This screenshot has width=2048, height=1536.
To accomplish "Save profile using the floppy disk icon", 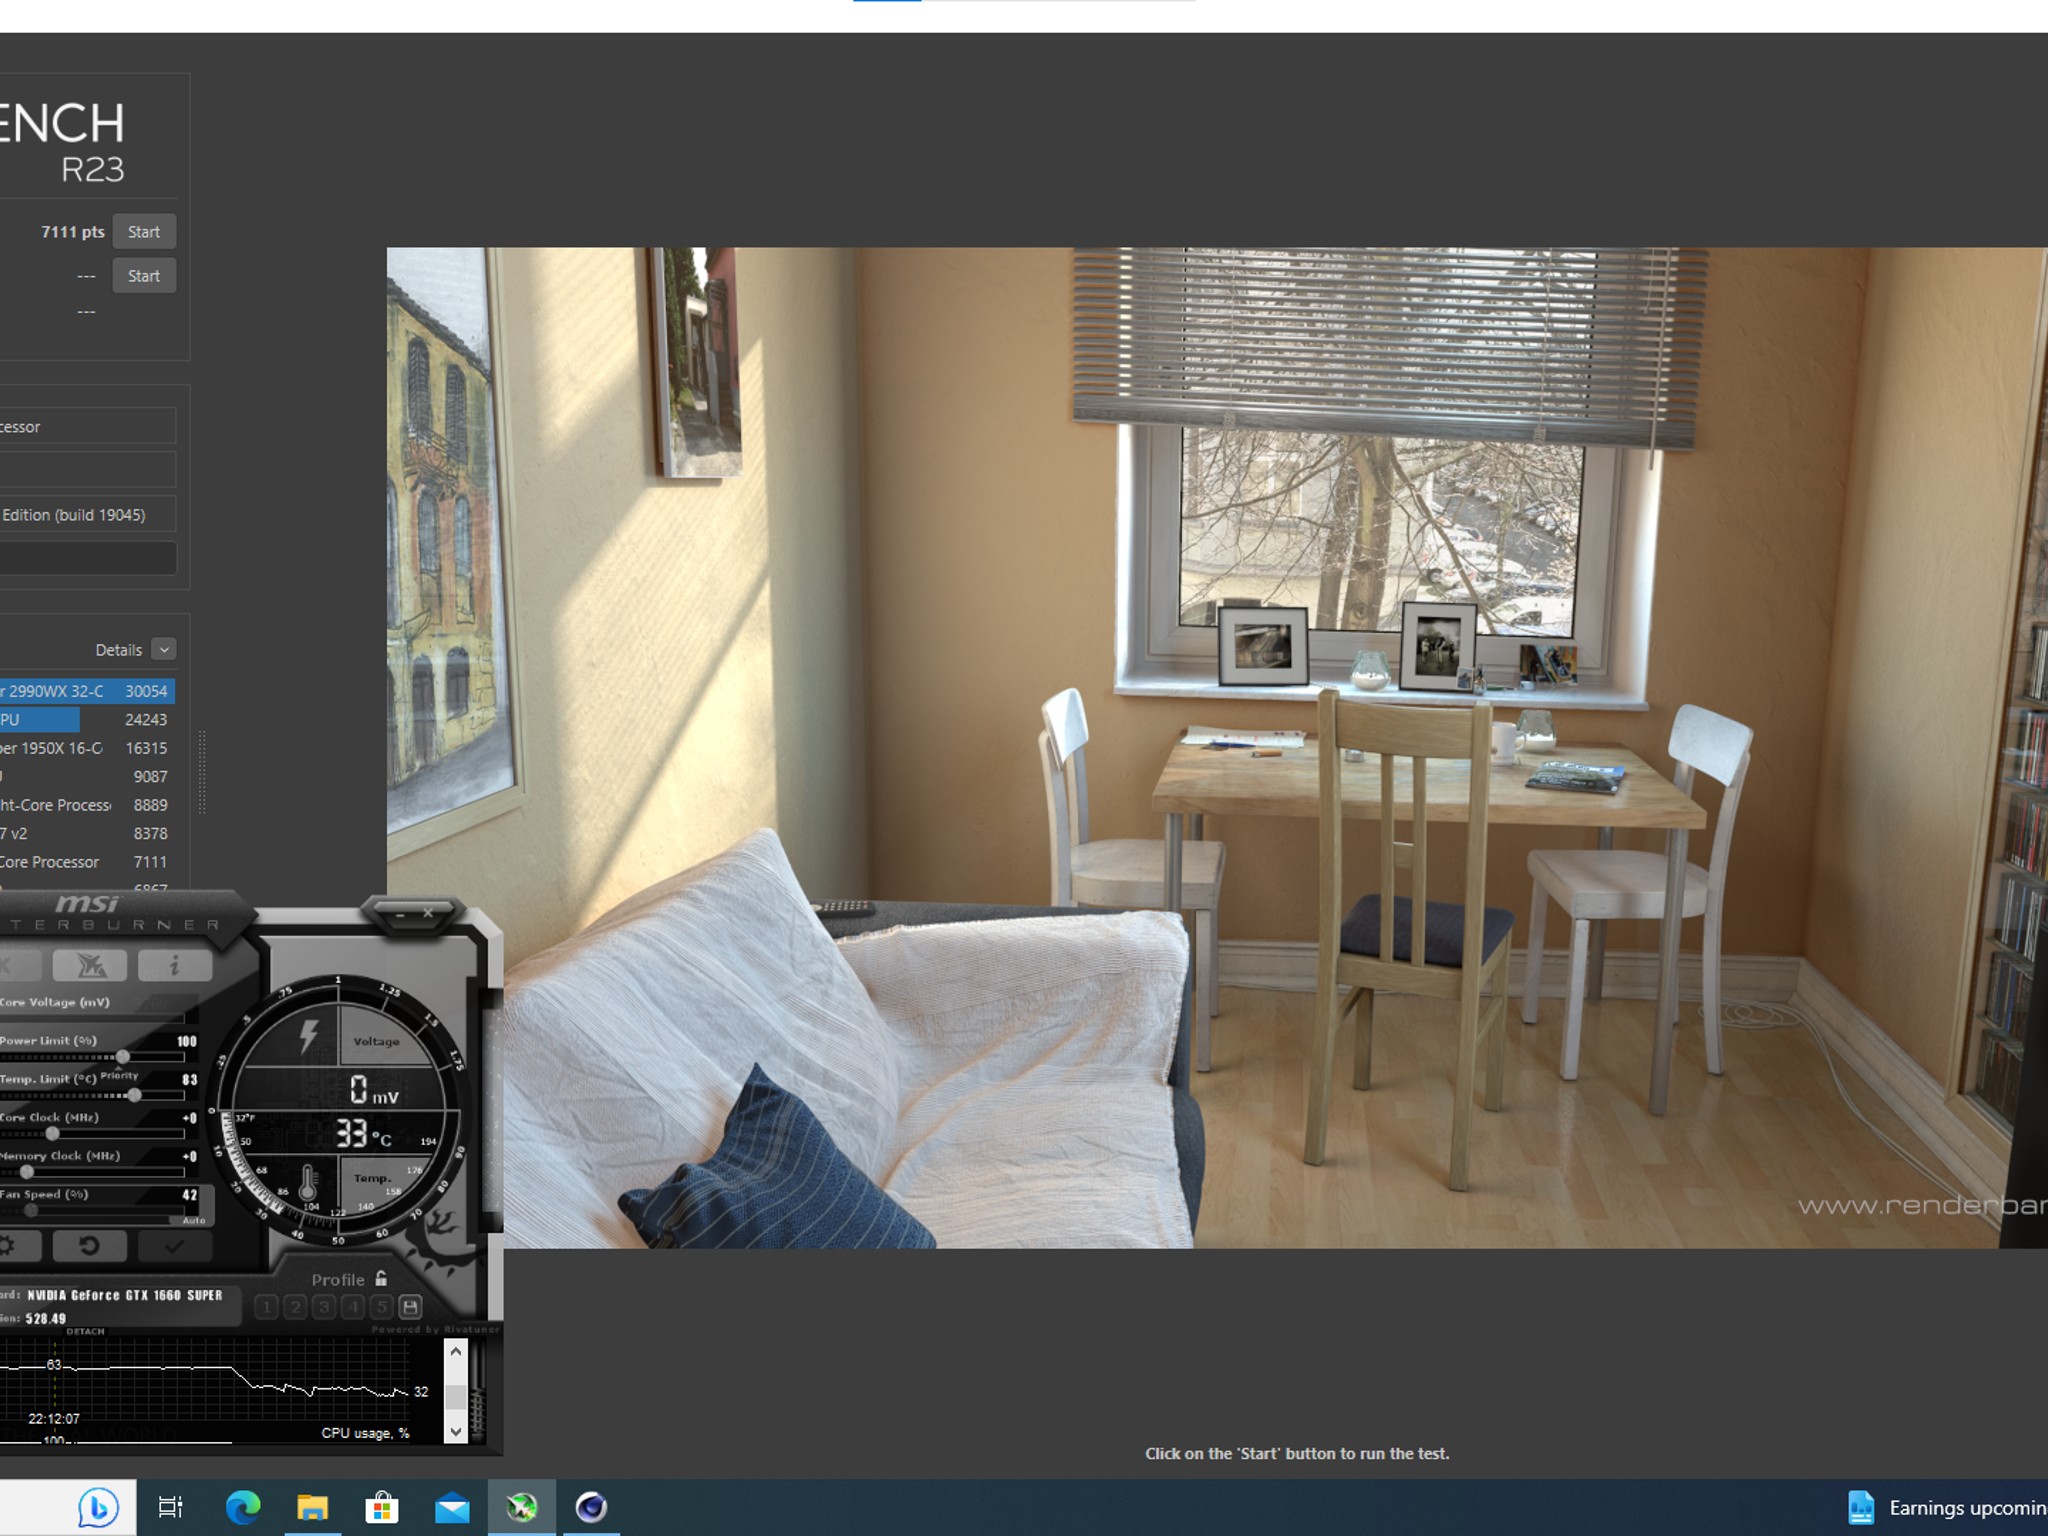I will 410,1307.
